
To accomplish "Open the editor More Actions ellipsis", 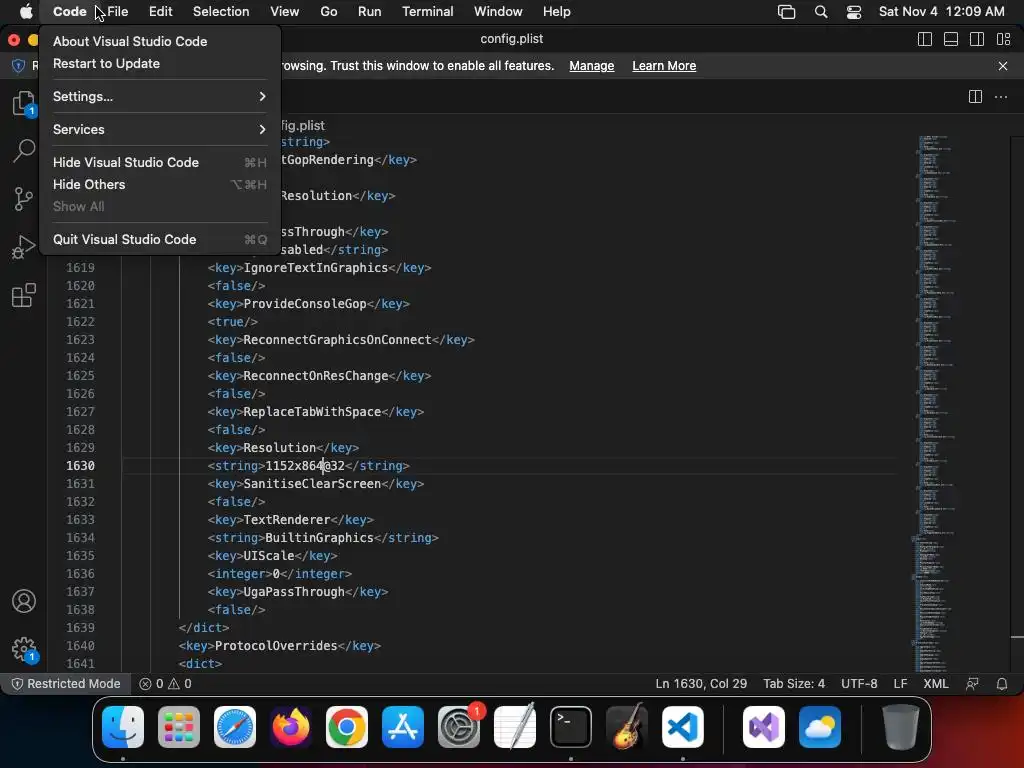I will pos(1000,97).
